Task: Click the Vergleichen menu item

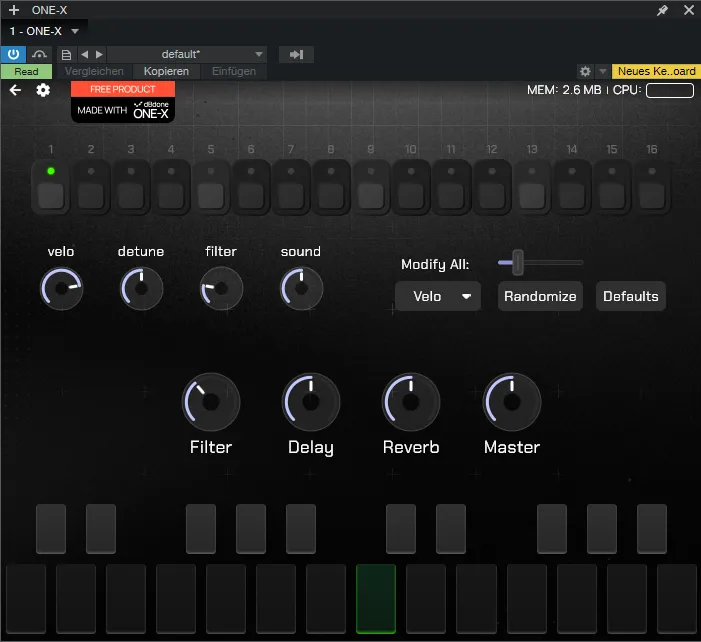Action: (x=94, y=72)
